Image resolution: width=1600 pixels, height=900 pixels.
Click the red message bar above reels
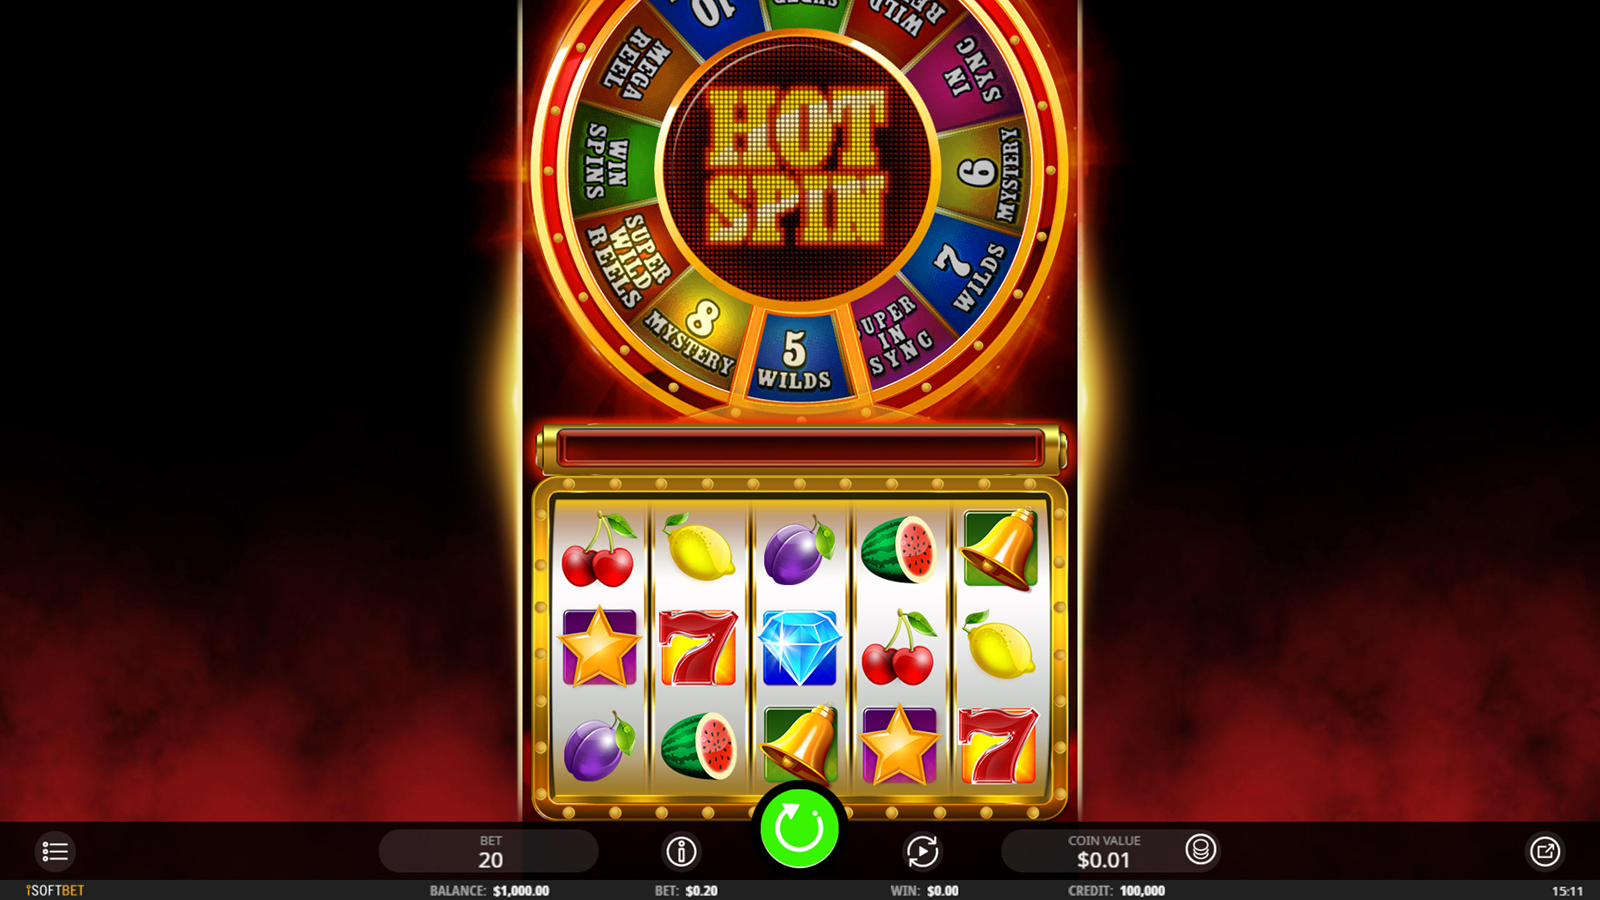[x=800, y=447]
